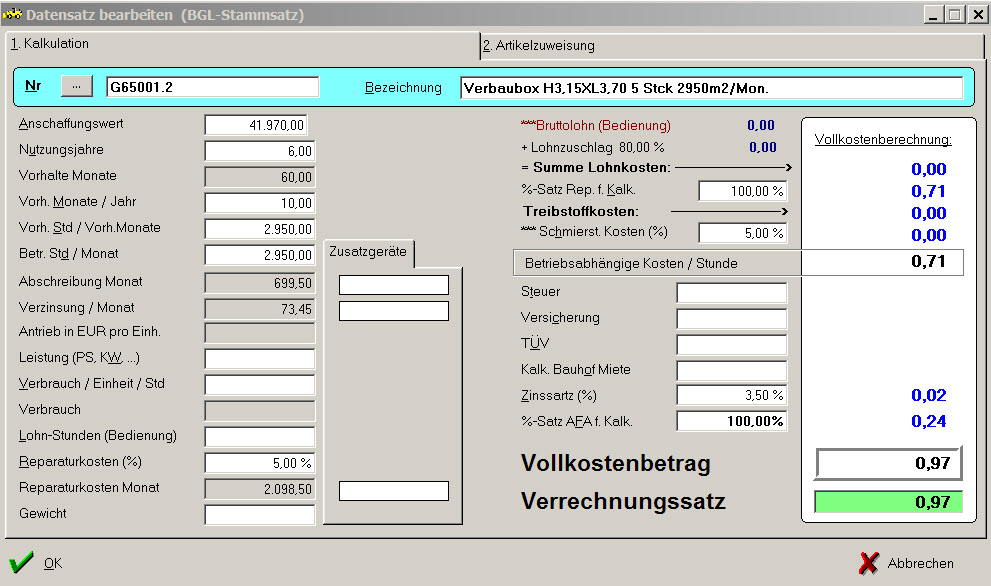Click the green OK checkmark icon
Screen dimensions: 991x586
point(21,563)
